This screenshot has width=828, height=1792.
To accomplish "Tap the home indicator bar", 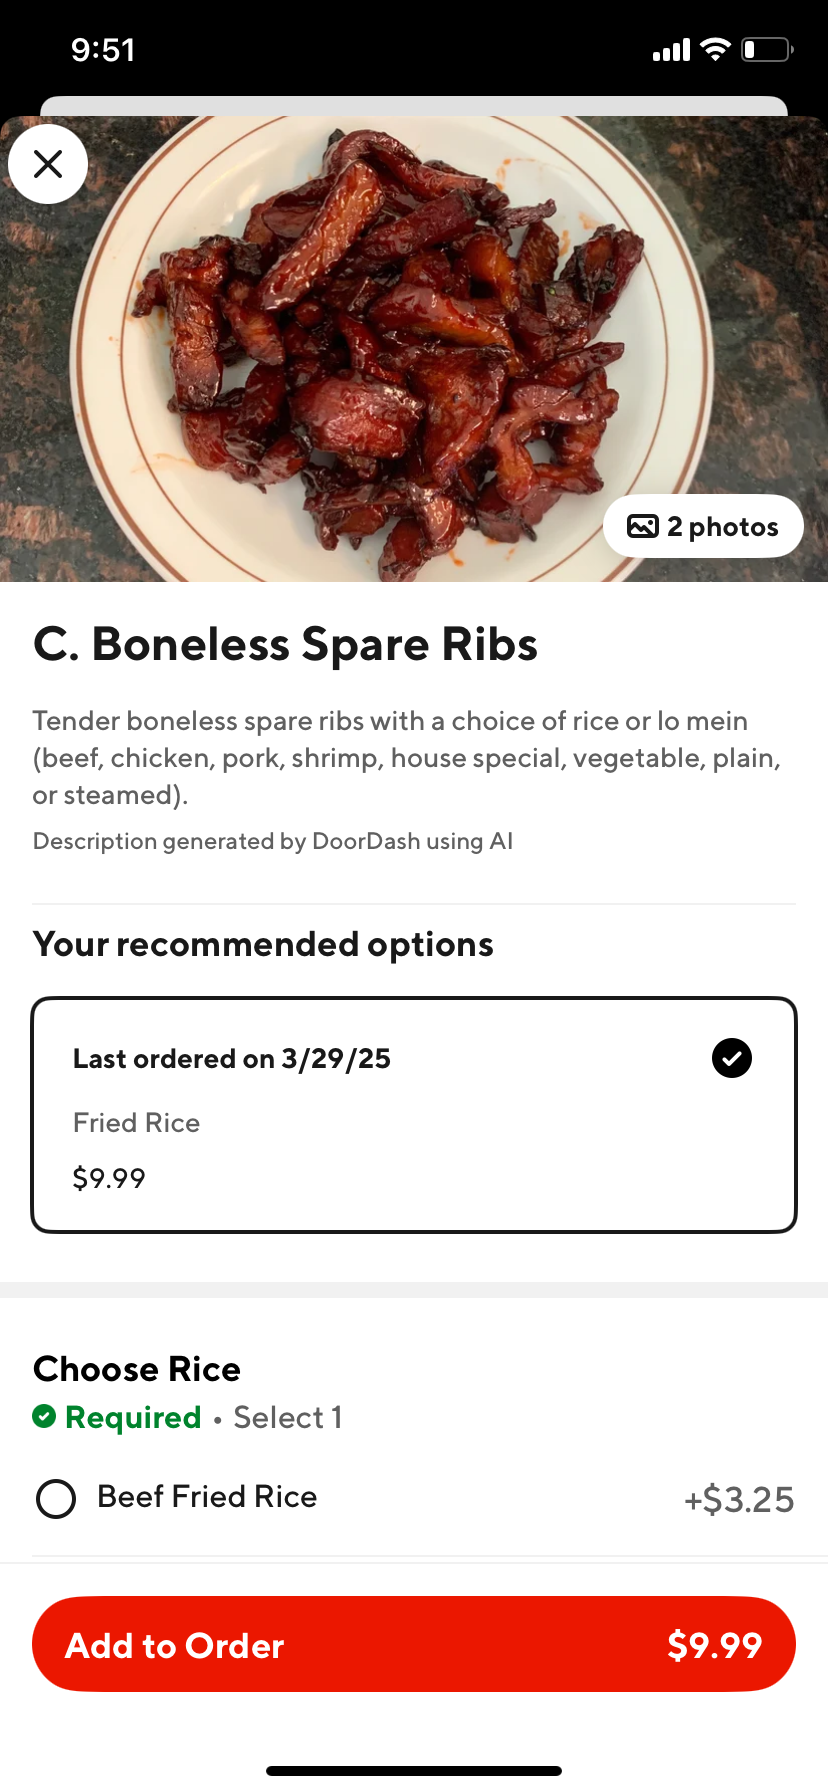I will pos(414,1770).
